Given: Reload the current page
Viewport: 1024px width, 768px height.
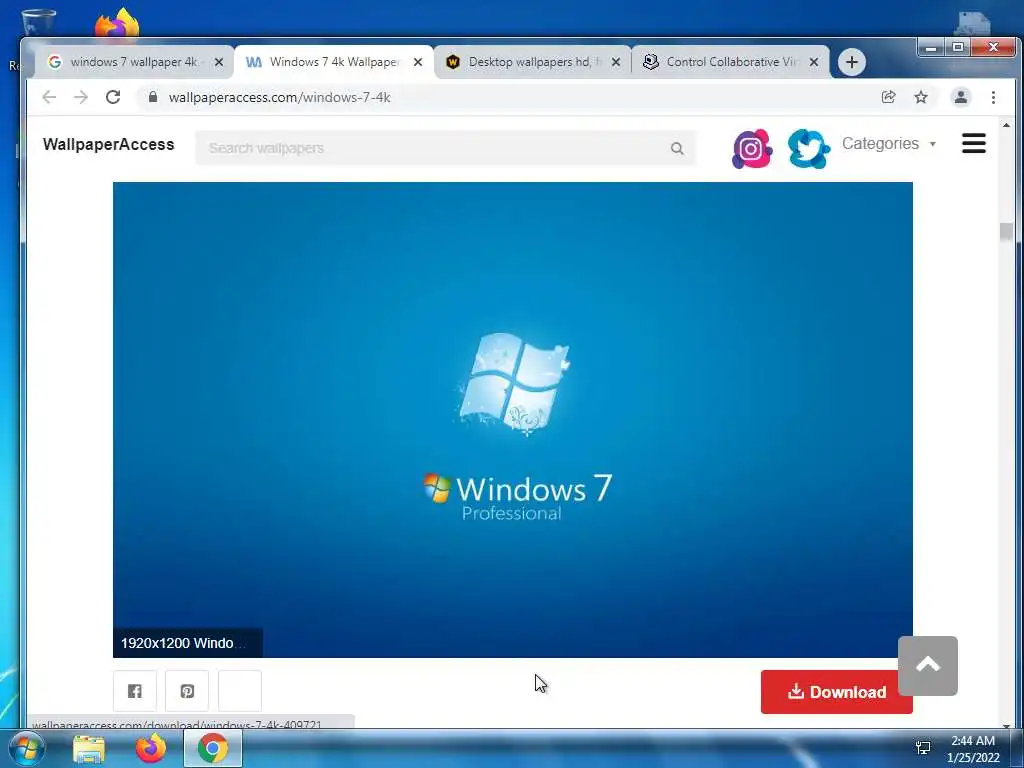Looking at the screenshot, I should [x=113, y=97].
